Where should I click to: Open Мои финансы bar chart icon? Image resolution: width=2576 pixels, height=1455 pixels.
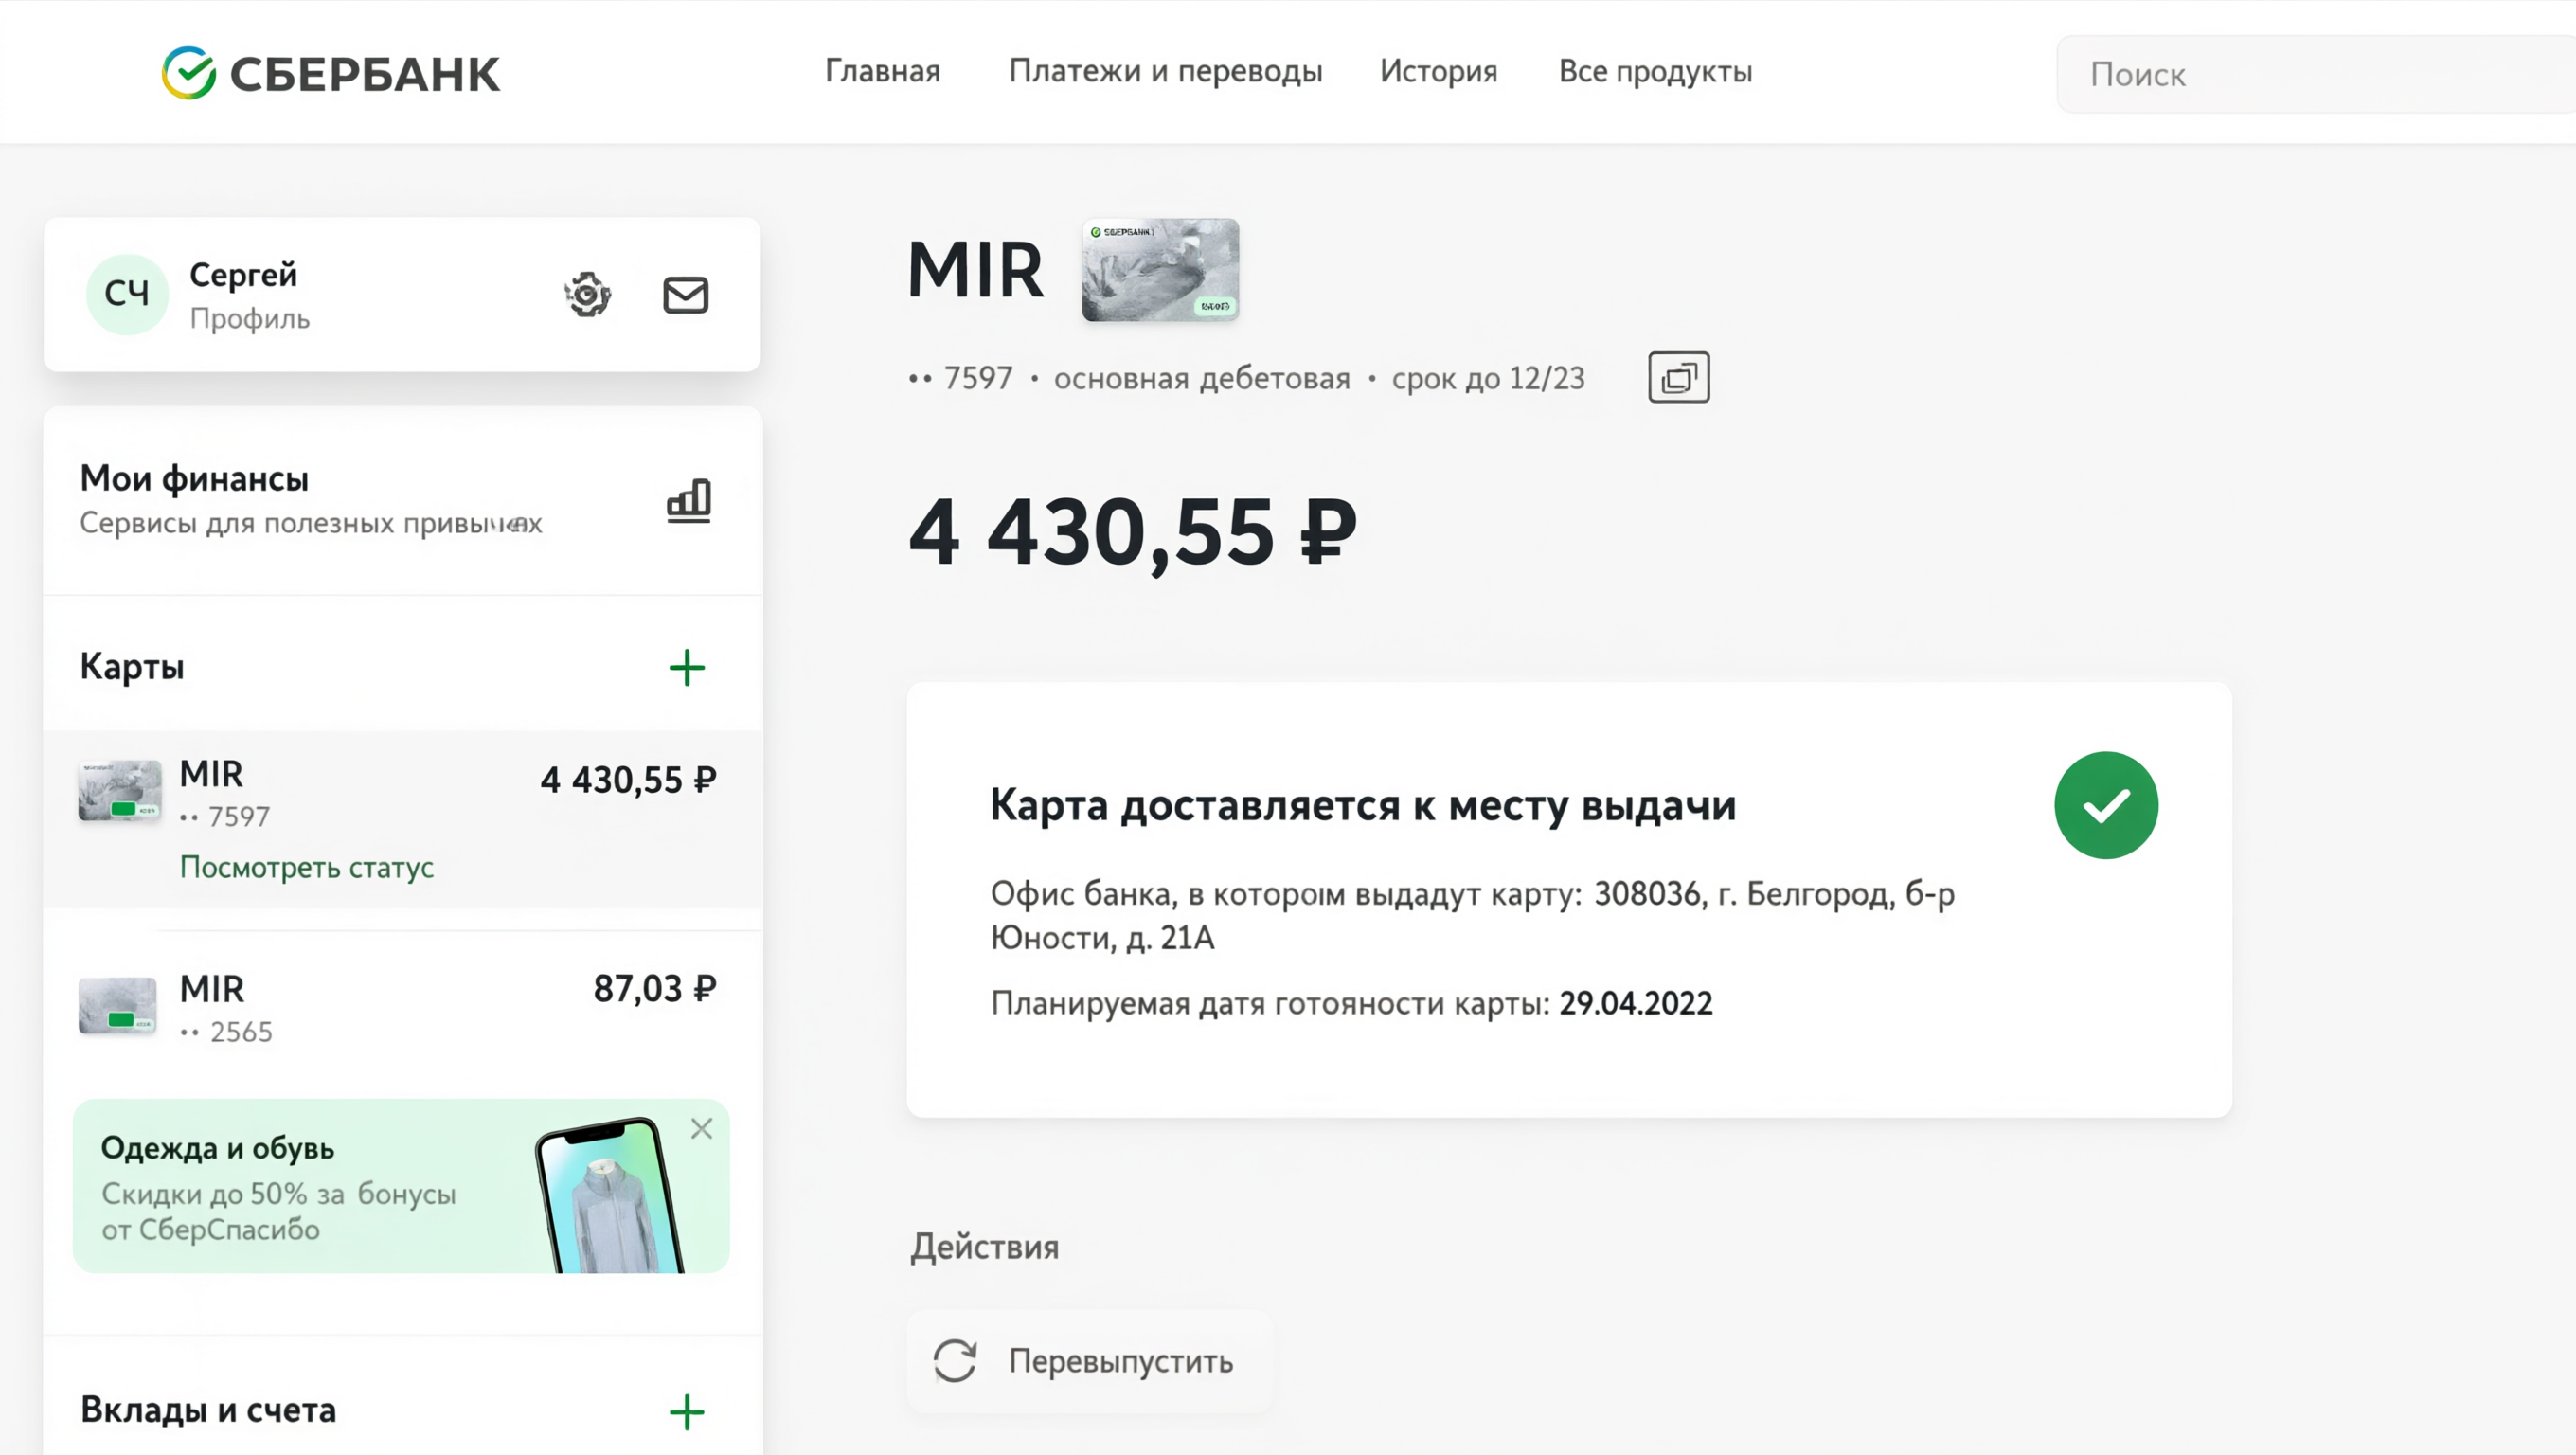[x=689, y=500]
